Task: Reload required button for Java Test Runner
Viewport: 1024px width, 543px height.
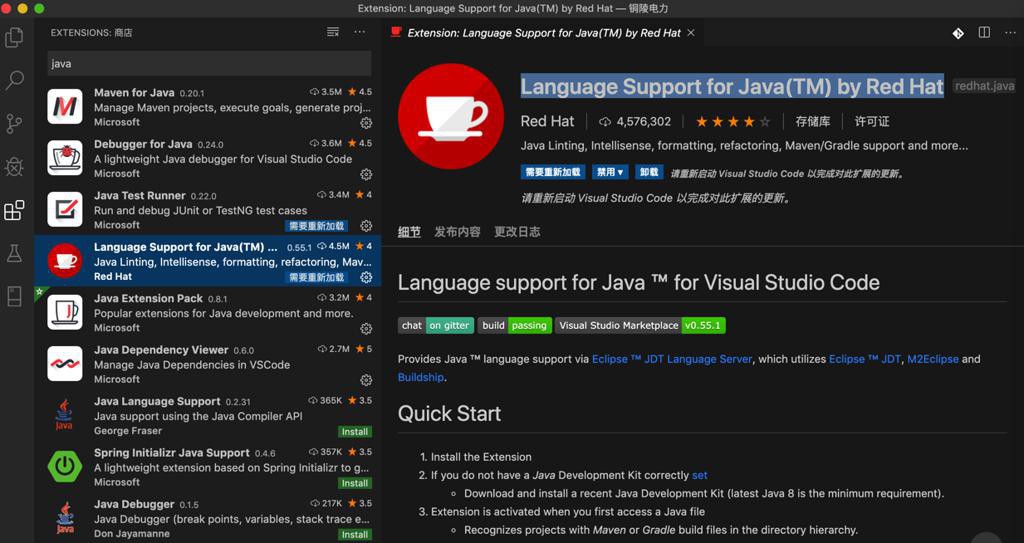Action: [x=317, y=226]
